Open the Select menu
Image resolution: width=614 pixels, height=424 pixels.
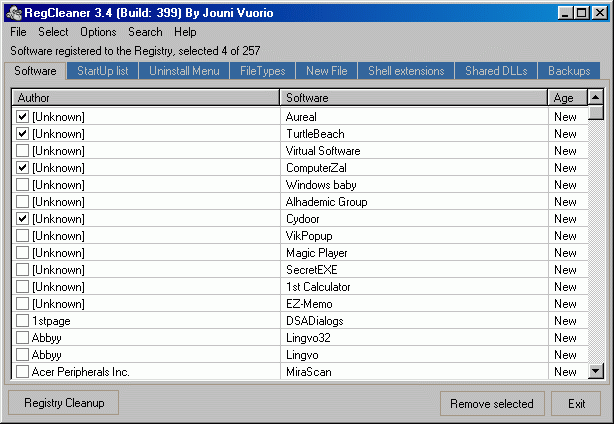tap(53, 32)
